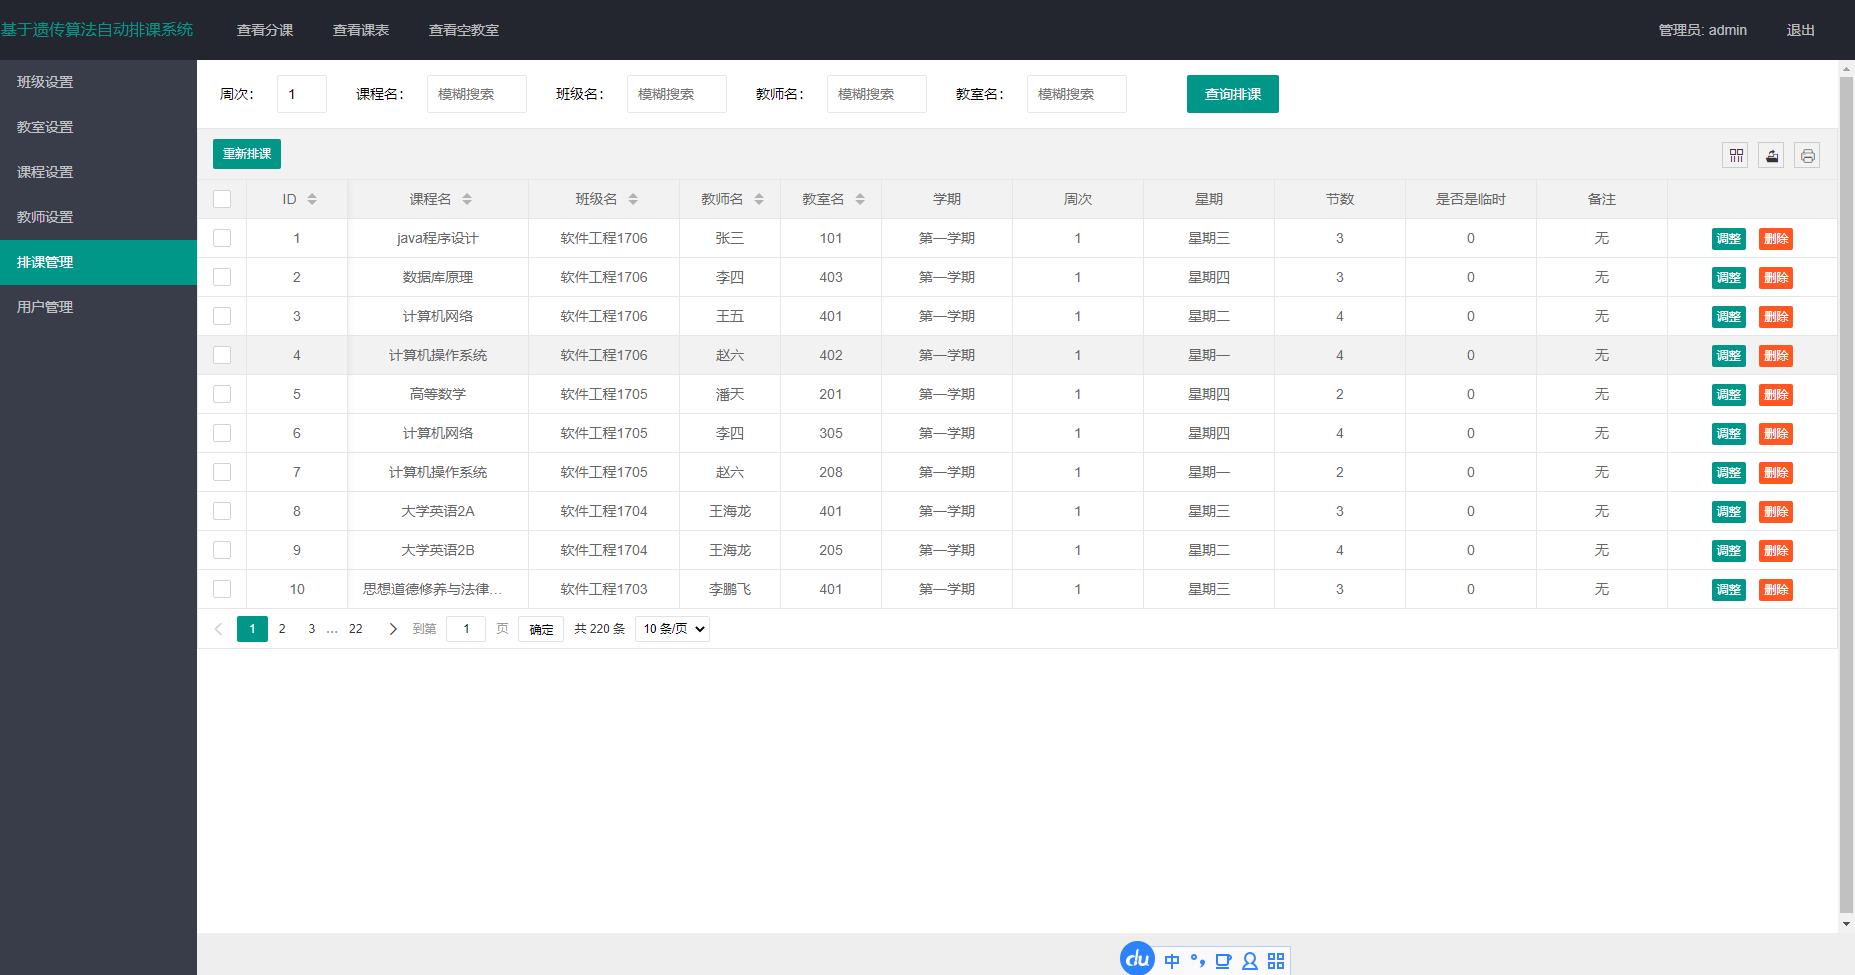
Task: Sort by ID column arrows
Action: coord(312,199)
